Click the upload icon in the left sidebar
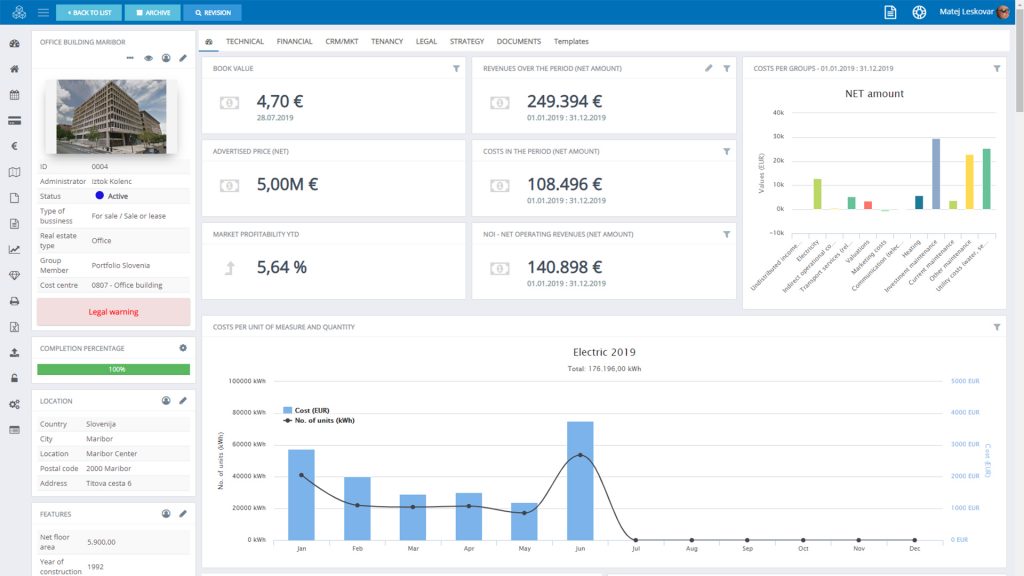The width and height of the screenshot is (1024, 576). 14,353
